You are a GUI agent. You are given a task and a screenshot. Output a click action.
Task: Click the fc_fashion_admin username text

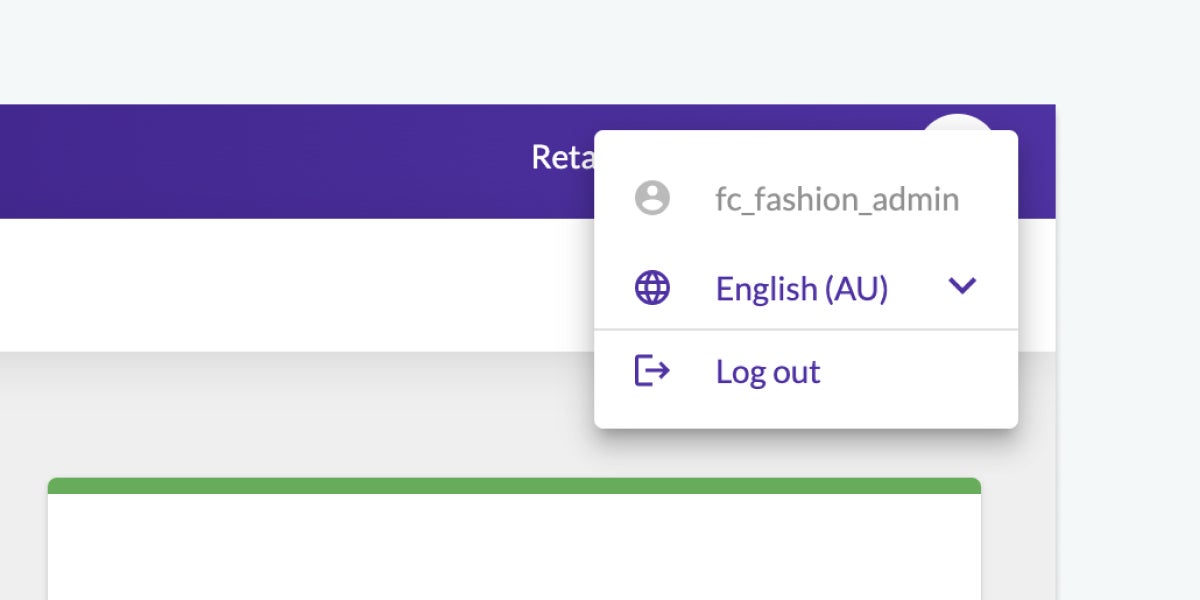(838, 198)
